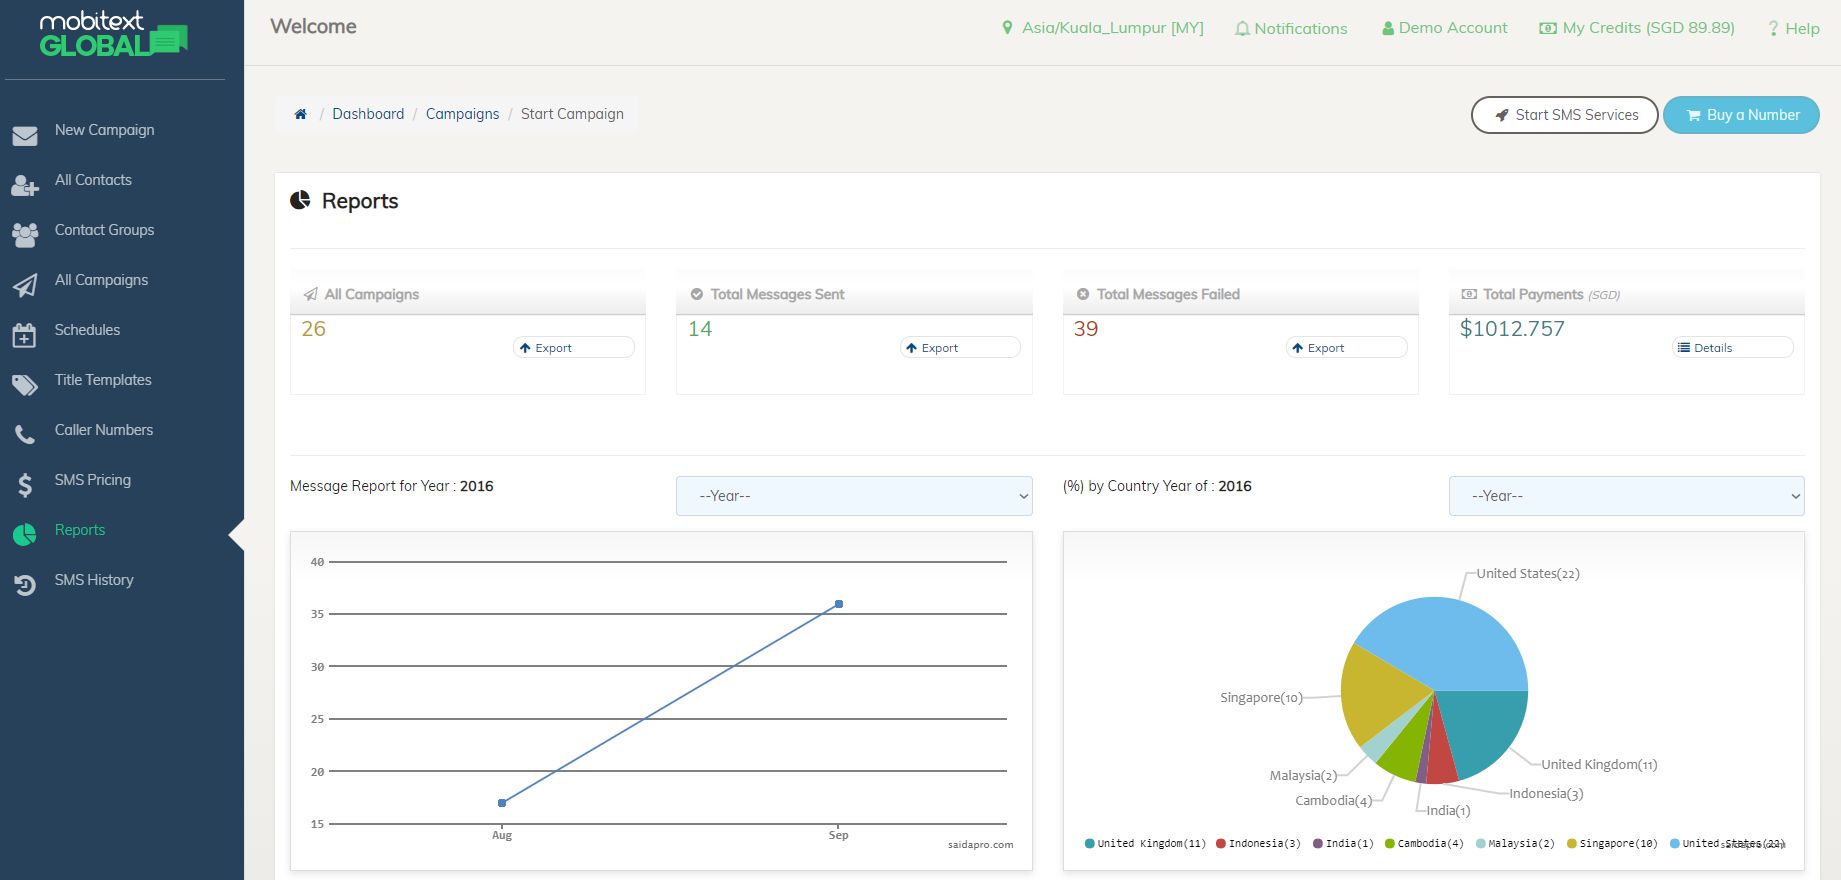Open the Demo Account menu
This screenshot has width=1841, height=880.
(x=1444, y=28)
